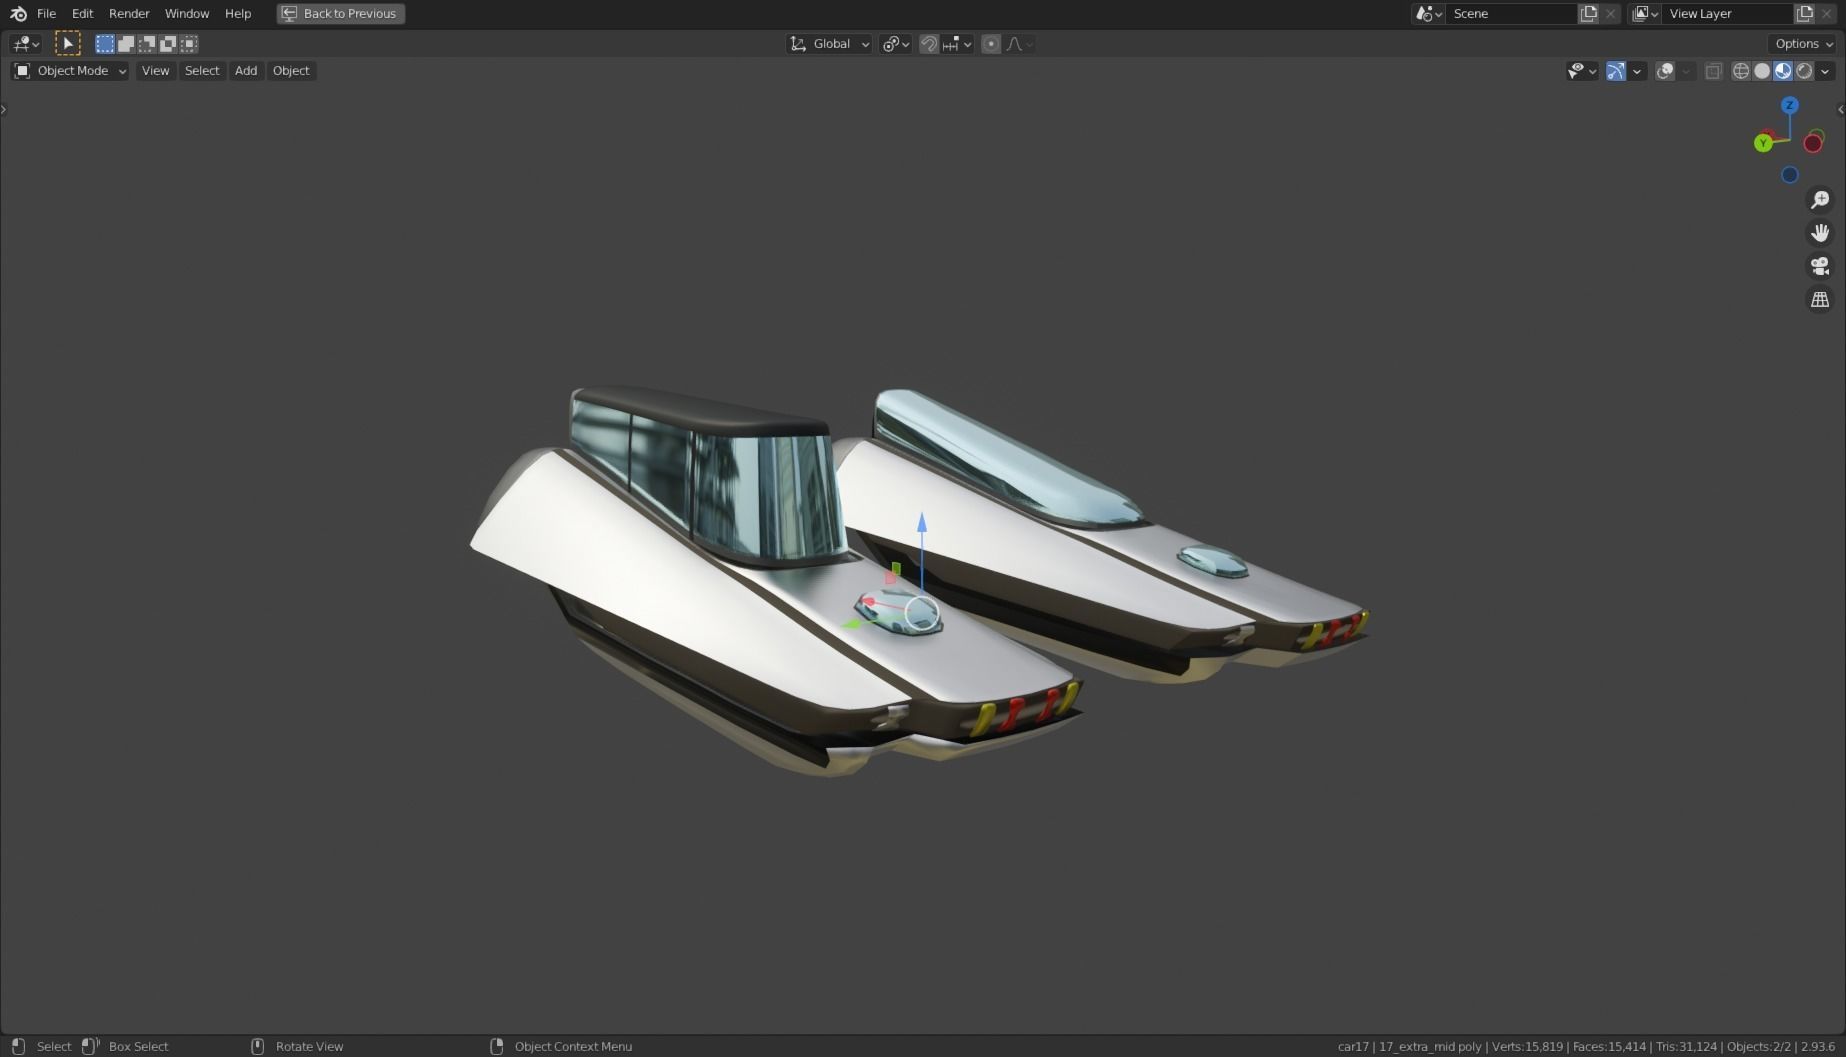Click the Back to Previous button
Viewport: 1846px width, 1057px height.
341,13
